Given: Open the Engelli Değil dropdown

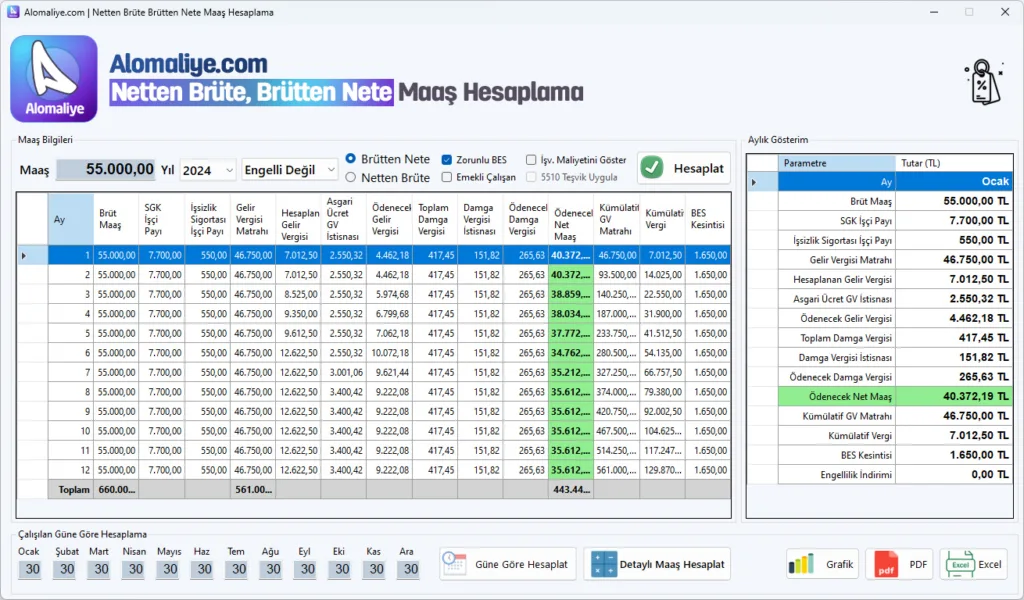Looking at the screenshot, I should pos(289,170).
